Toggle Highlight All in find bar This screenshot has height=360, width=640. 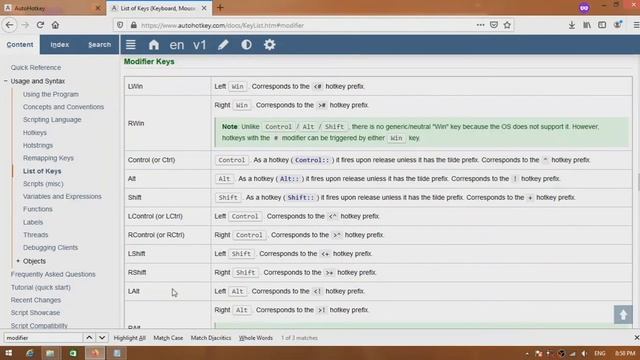pyautogui.click(x=129, y=338)
